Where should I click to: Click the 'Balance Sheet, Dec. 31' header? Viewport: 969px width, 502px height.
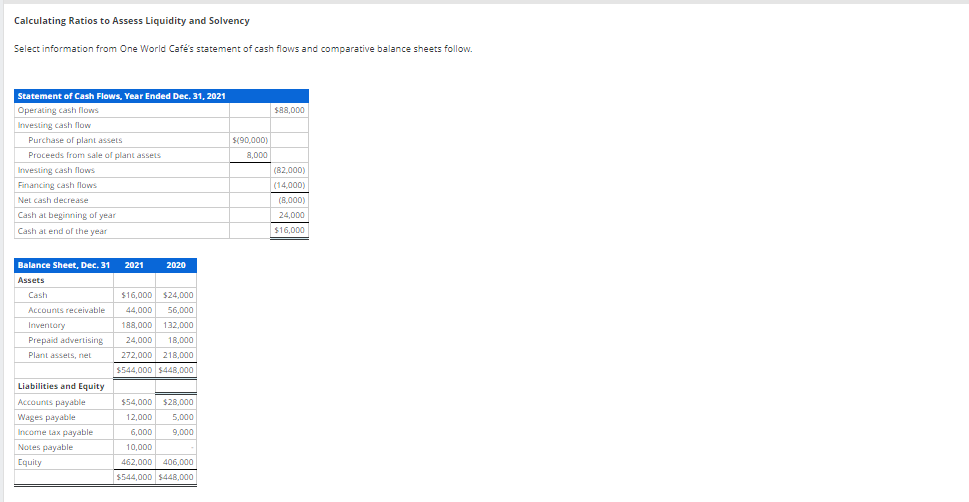tap(64, 265)
